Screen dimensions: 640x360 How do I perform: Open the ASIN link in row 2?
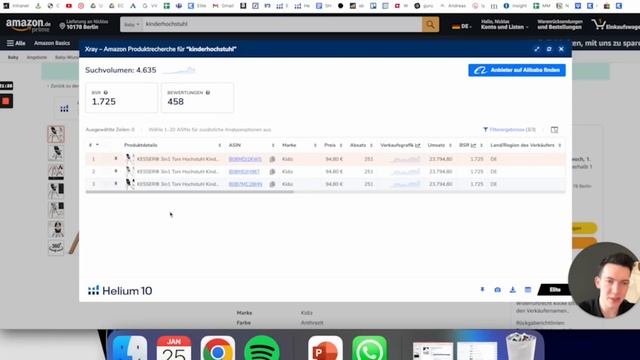tap(244, 172)
